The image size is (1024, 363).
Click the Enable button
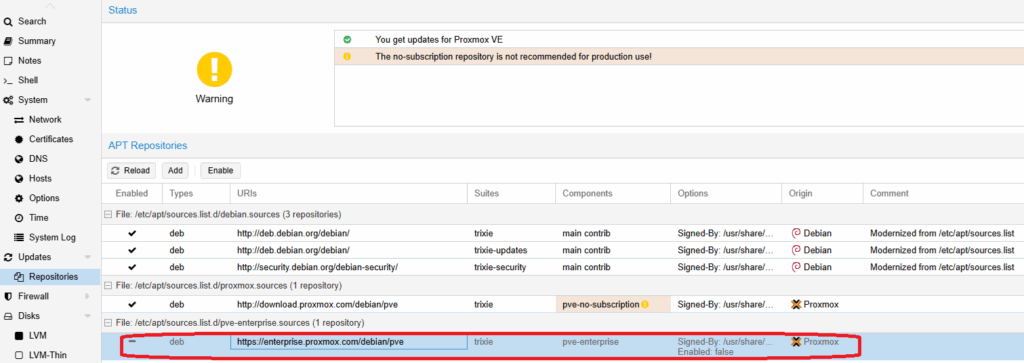221,170
